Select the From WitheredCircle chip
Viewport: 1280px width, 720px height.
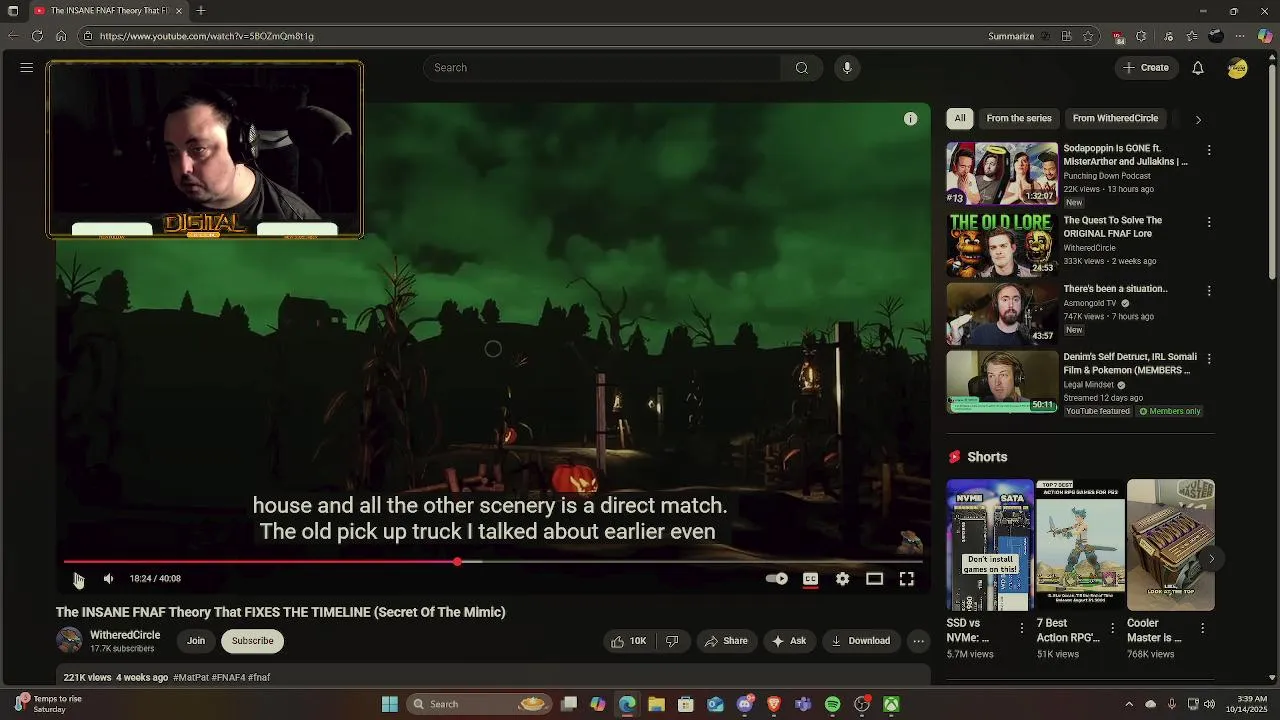click(1115, 118)
